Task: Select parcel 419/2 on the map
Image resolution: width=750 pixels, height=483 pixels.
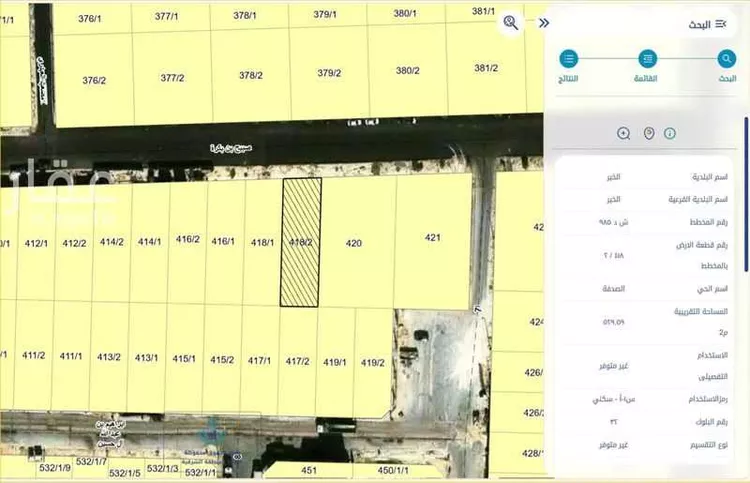Action: [x=373, y=363]
